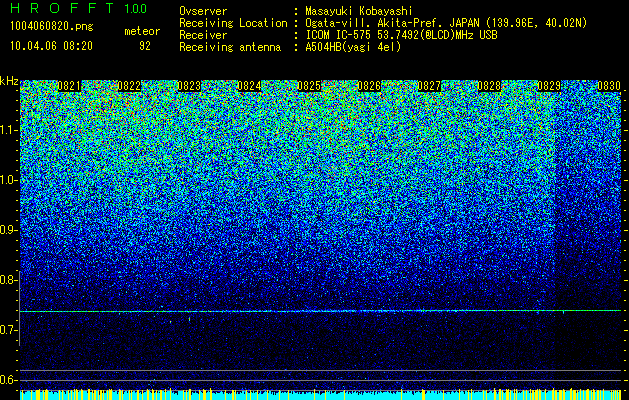Click the 0827 time marker
Screen dimensions: 629x400
point(429,86)
